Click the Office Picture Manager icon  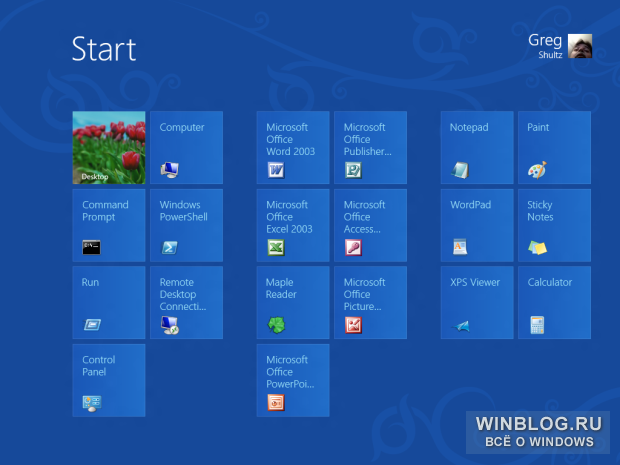coord(353,325)
